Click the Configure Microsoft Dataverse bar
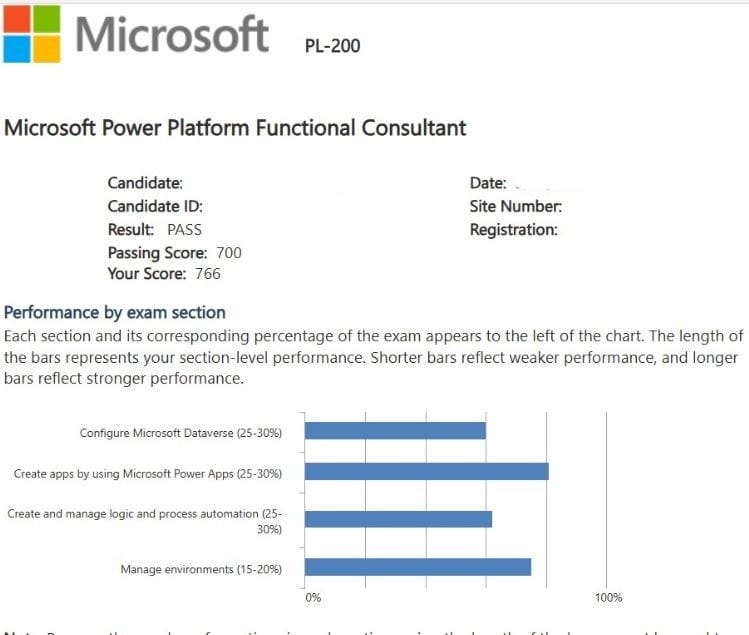This screenshot has width=749, height=635. coord(395,430)
